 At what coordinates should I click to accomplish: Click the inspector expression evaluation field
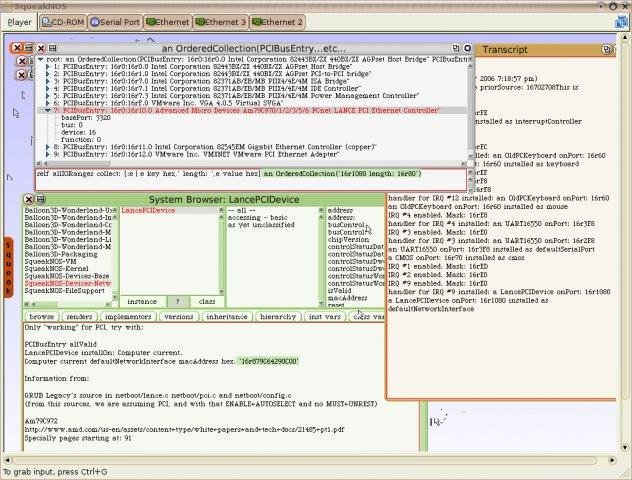coord(251,179)
